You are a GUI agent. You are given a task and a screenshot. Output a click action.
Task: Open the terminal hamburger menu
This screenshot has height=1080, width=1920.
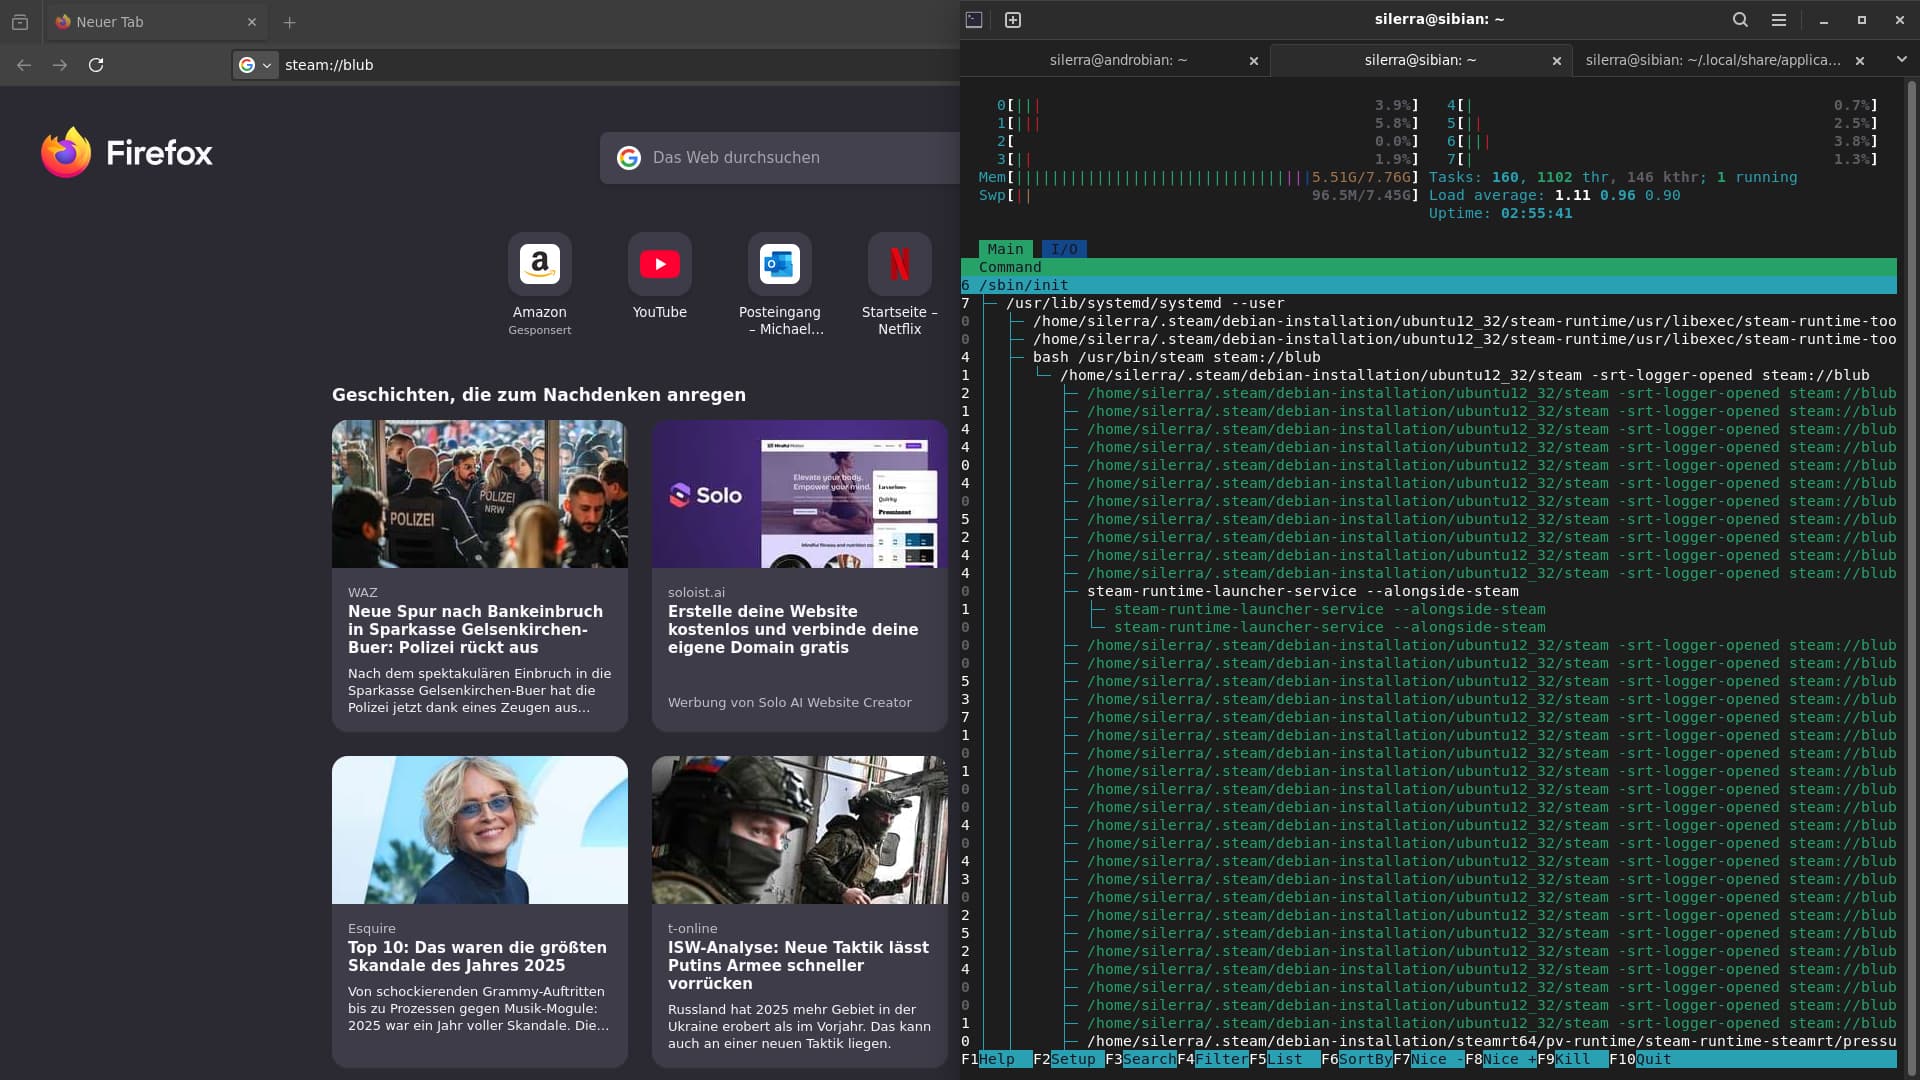point(1779,20)
